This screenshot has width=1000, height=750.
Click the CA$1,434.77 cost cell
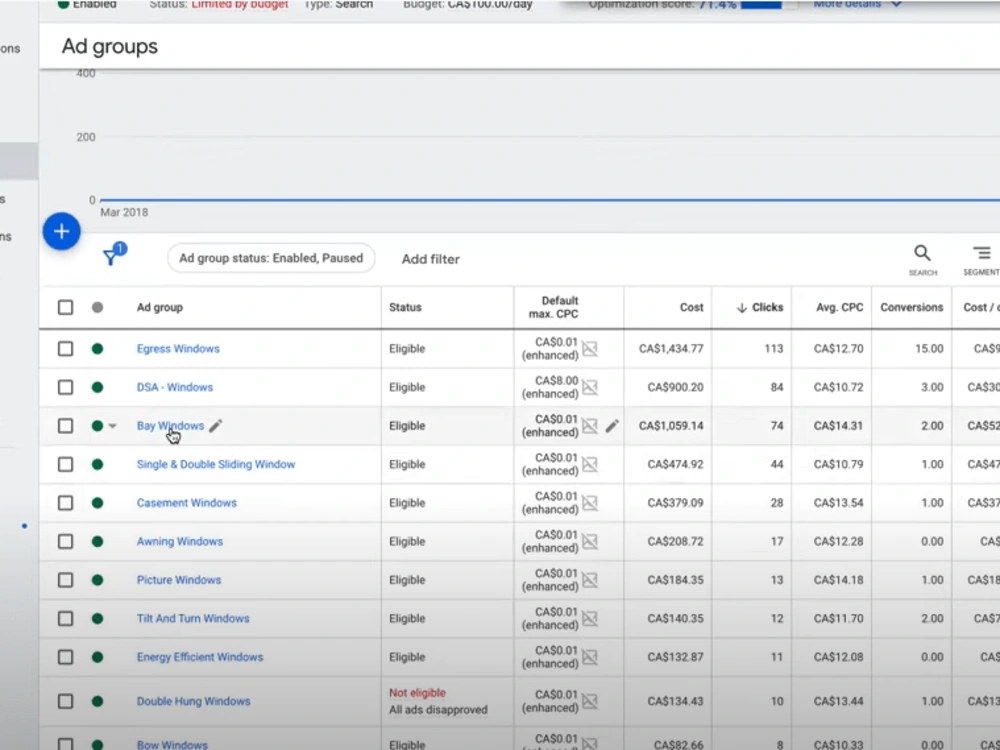(x=671, y=349)
